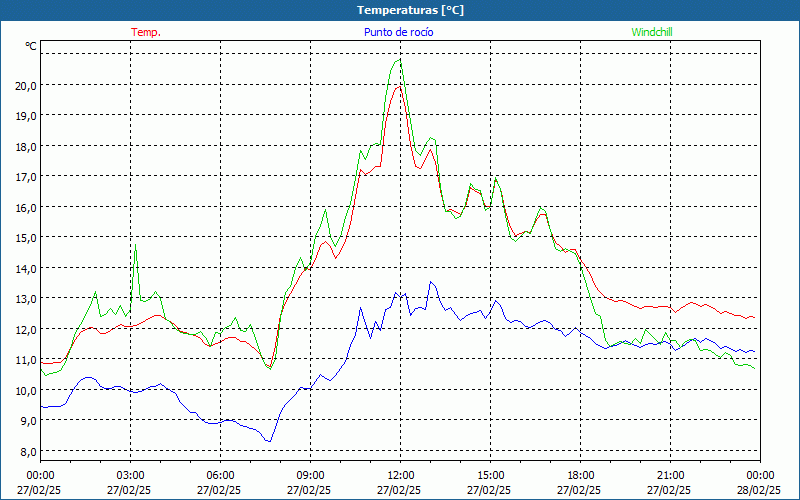The image size is (800, 500).
Task: Click the '20,0' y-axis value
Action: pyautogui.click(x=26, y=85)
